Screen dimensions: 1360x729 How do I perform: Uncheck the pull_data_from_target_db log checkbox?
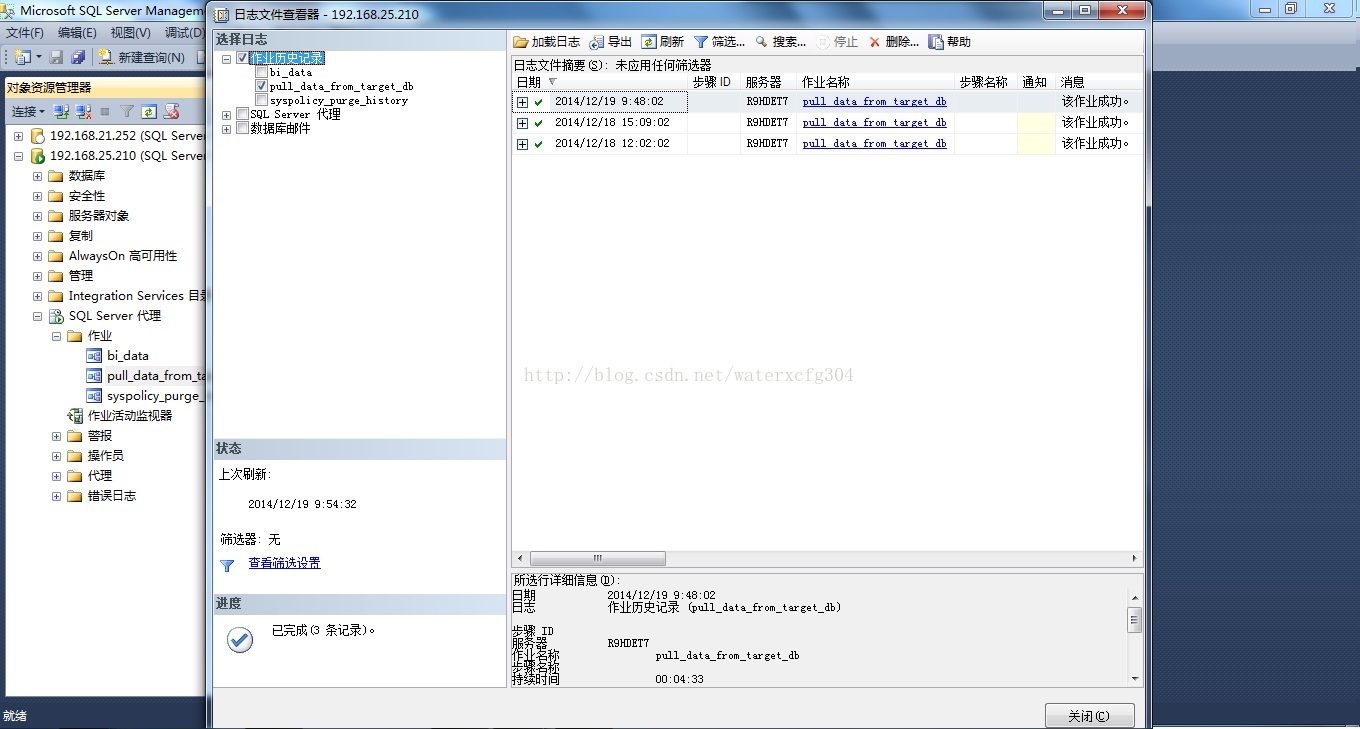point(262,86)
